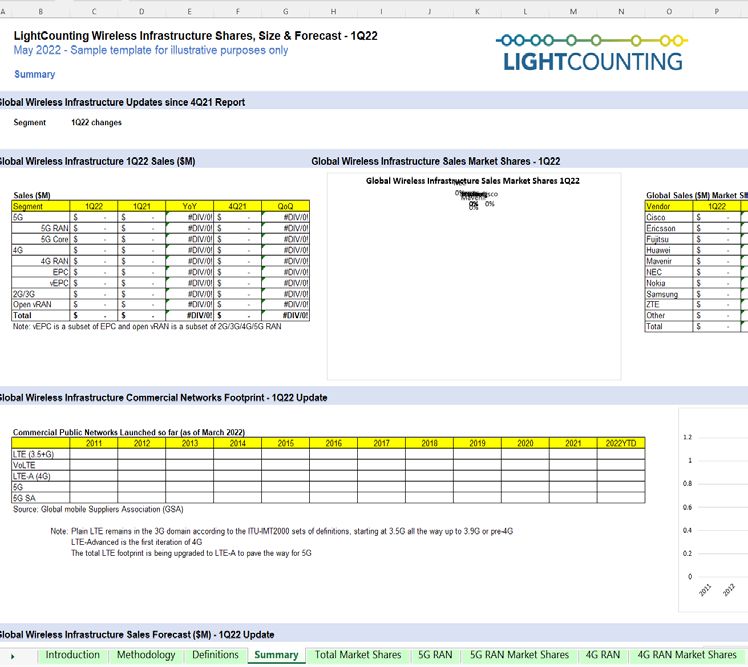Select the NEC vendor cell
Screen dimensions: 748x667
tap(668, 272)
